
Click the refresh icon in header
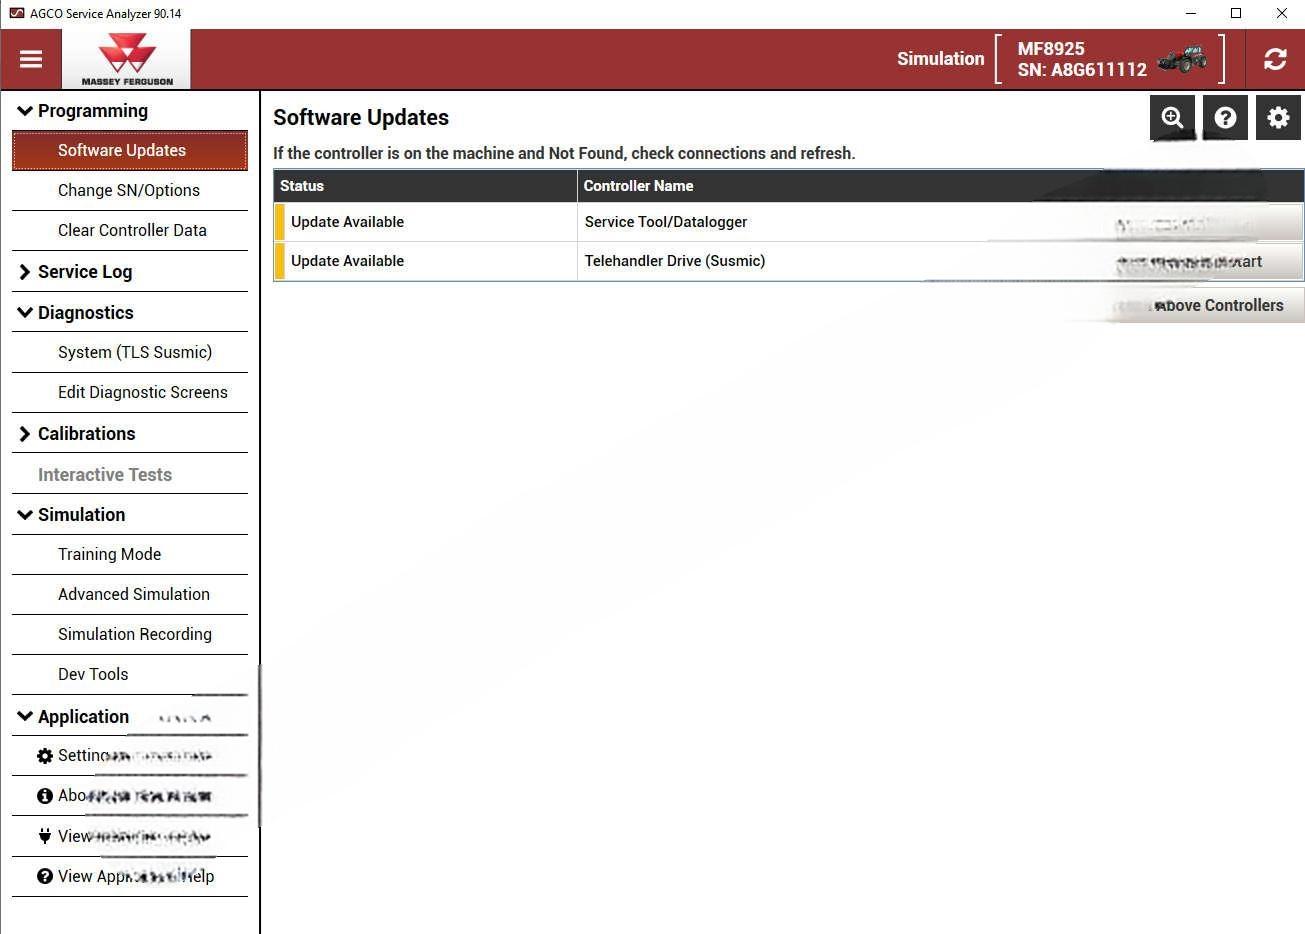click(1275, 59)
